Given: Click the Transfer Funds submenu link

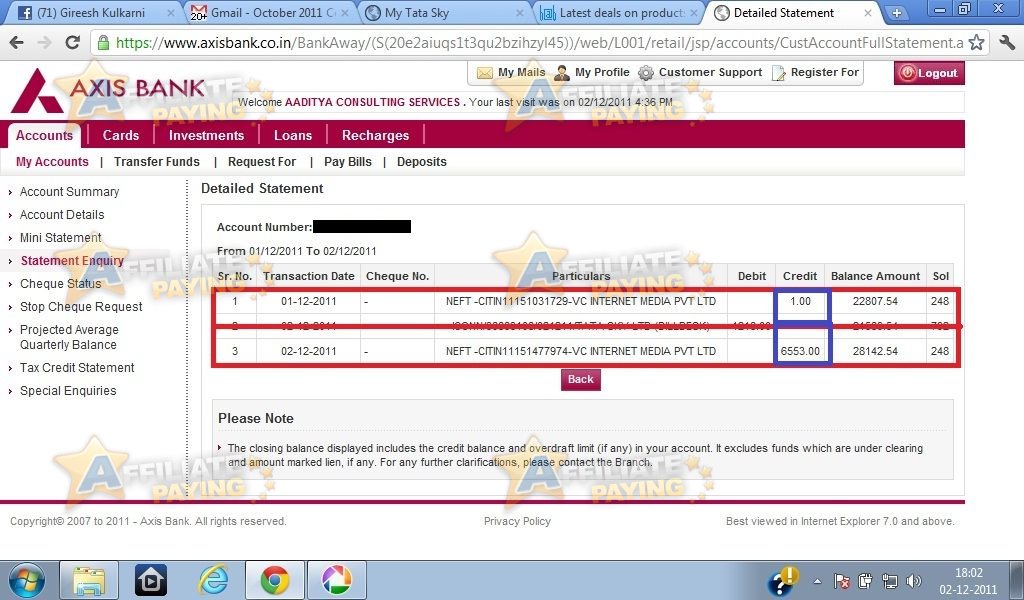Looking at the screenshot, I should [x=157, y=162].
